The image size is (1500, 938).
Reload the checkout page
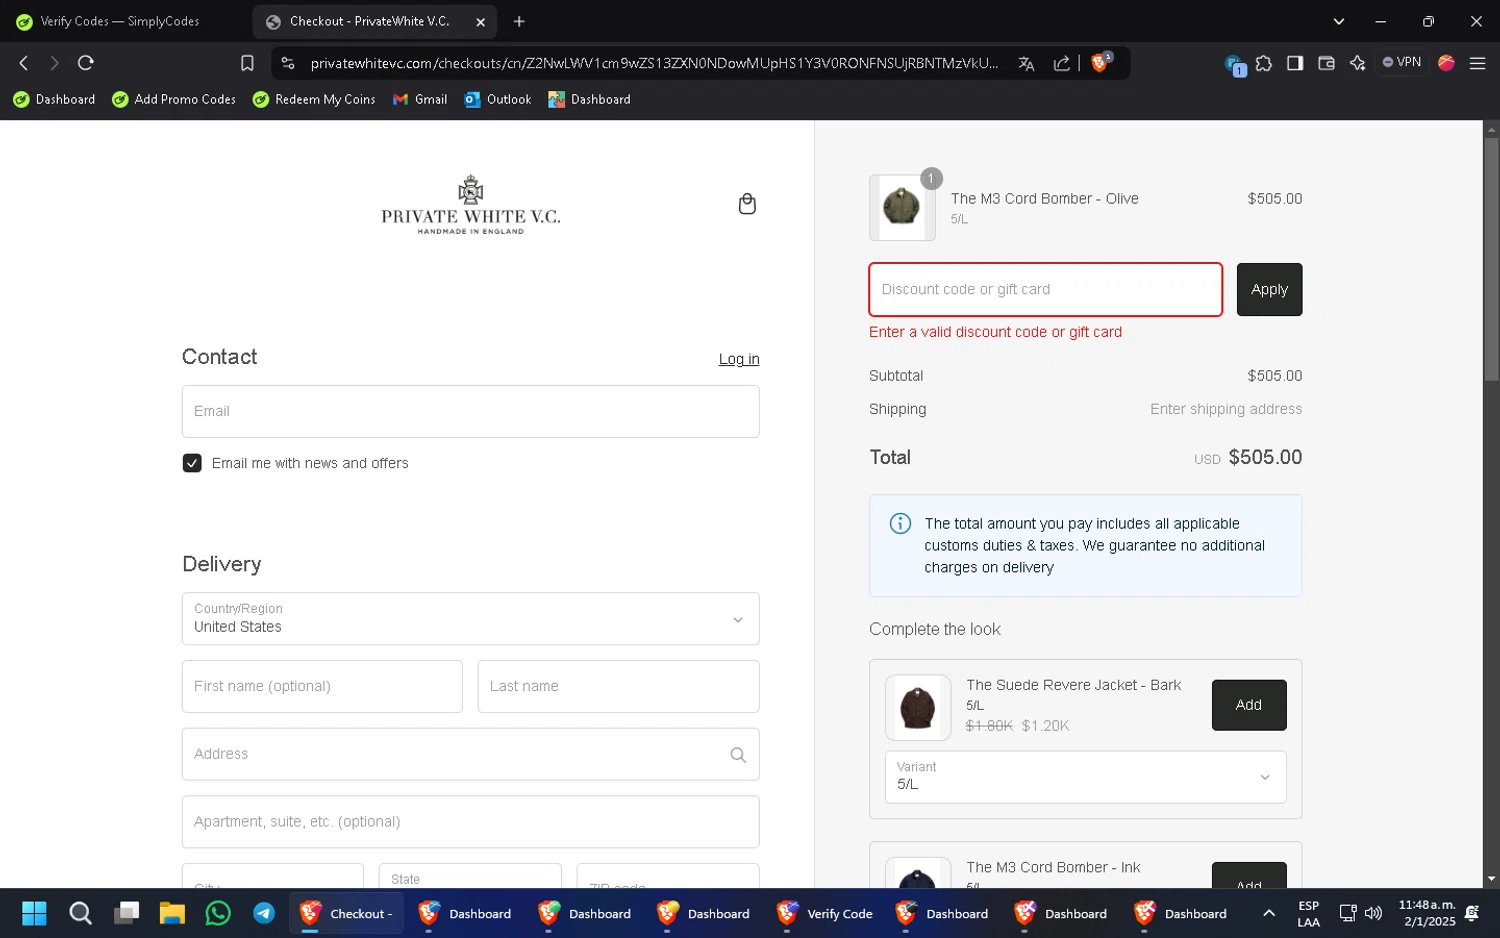click(x=86, y=63)
